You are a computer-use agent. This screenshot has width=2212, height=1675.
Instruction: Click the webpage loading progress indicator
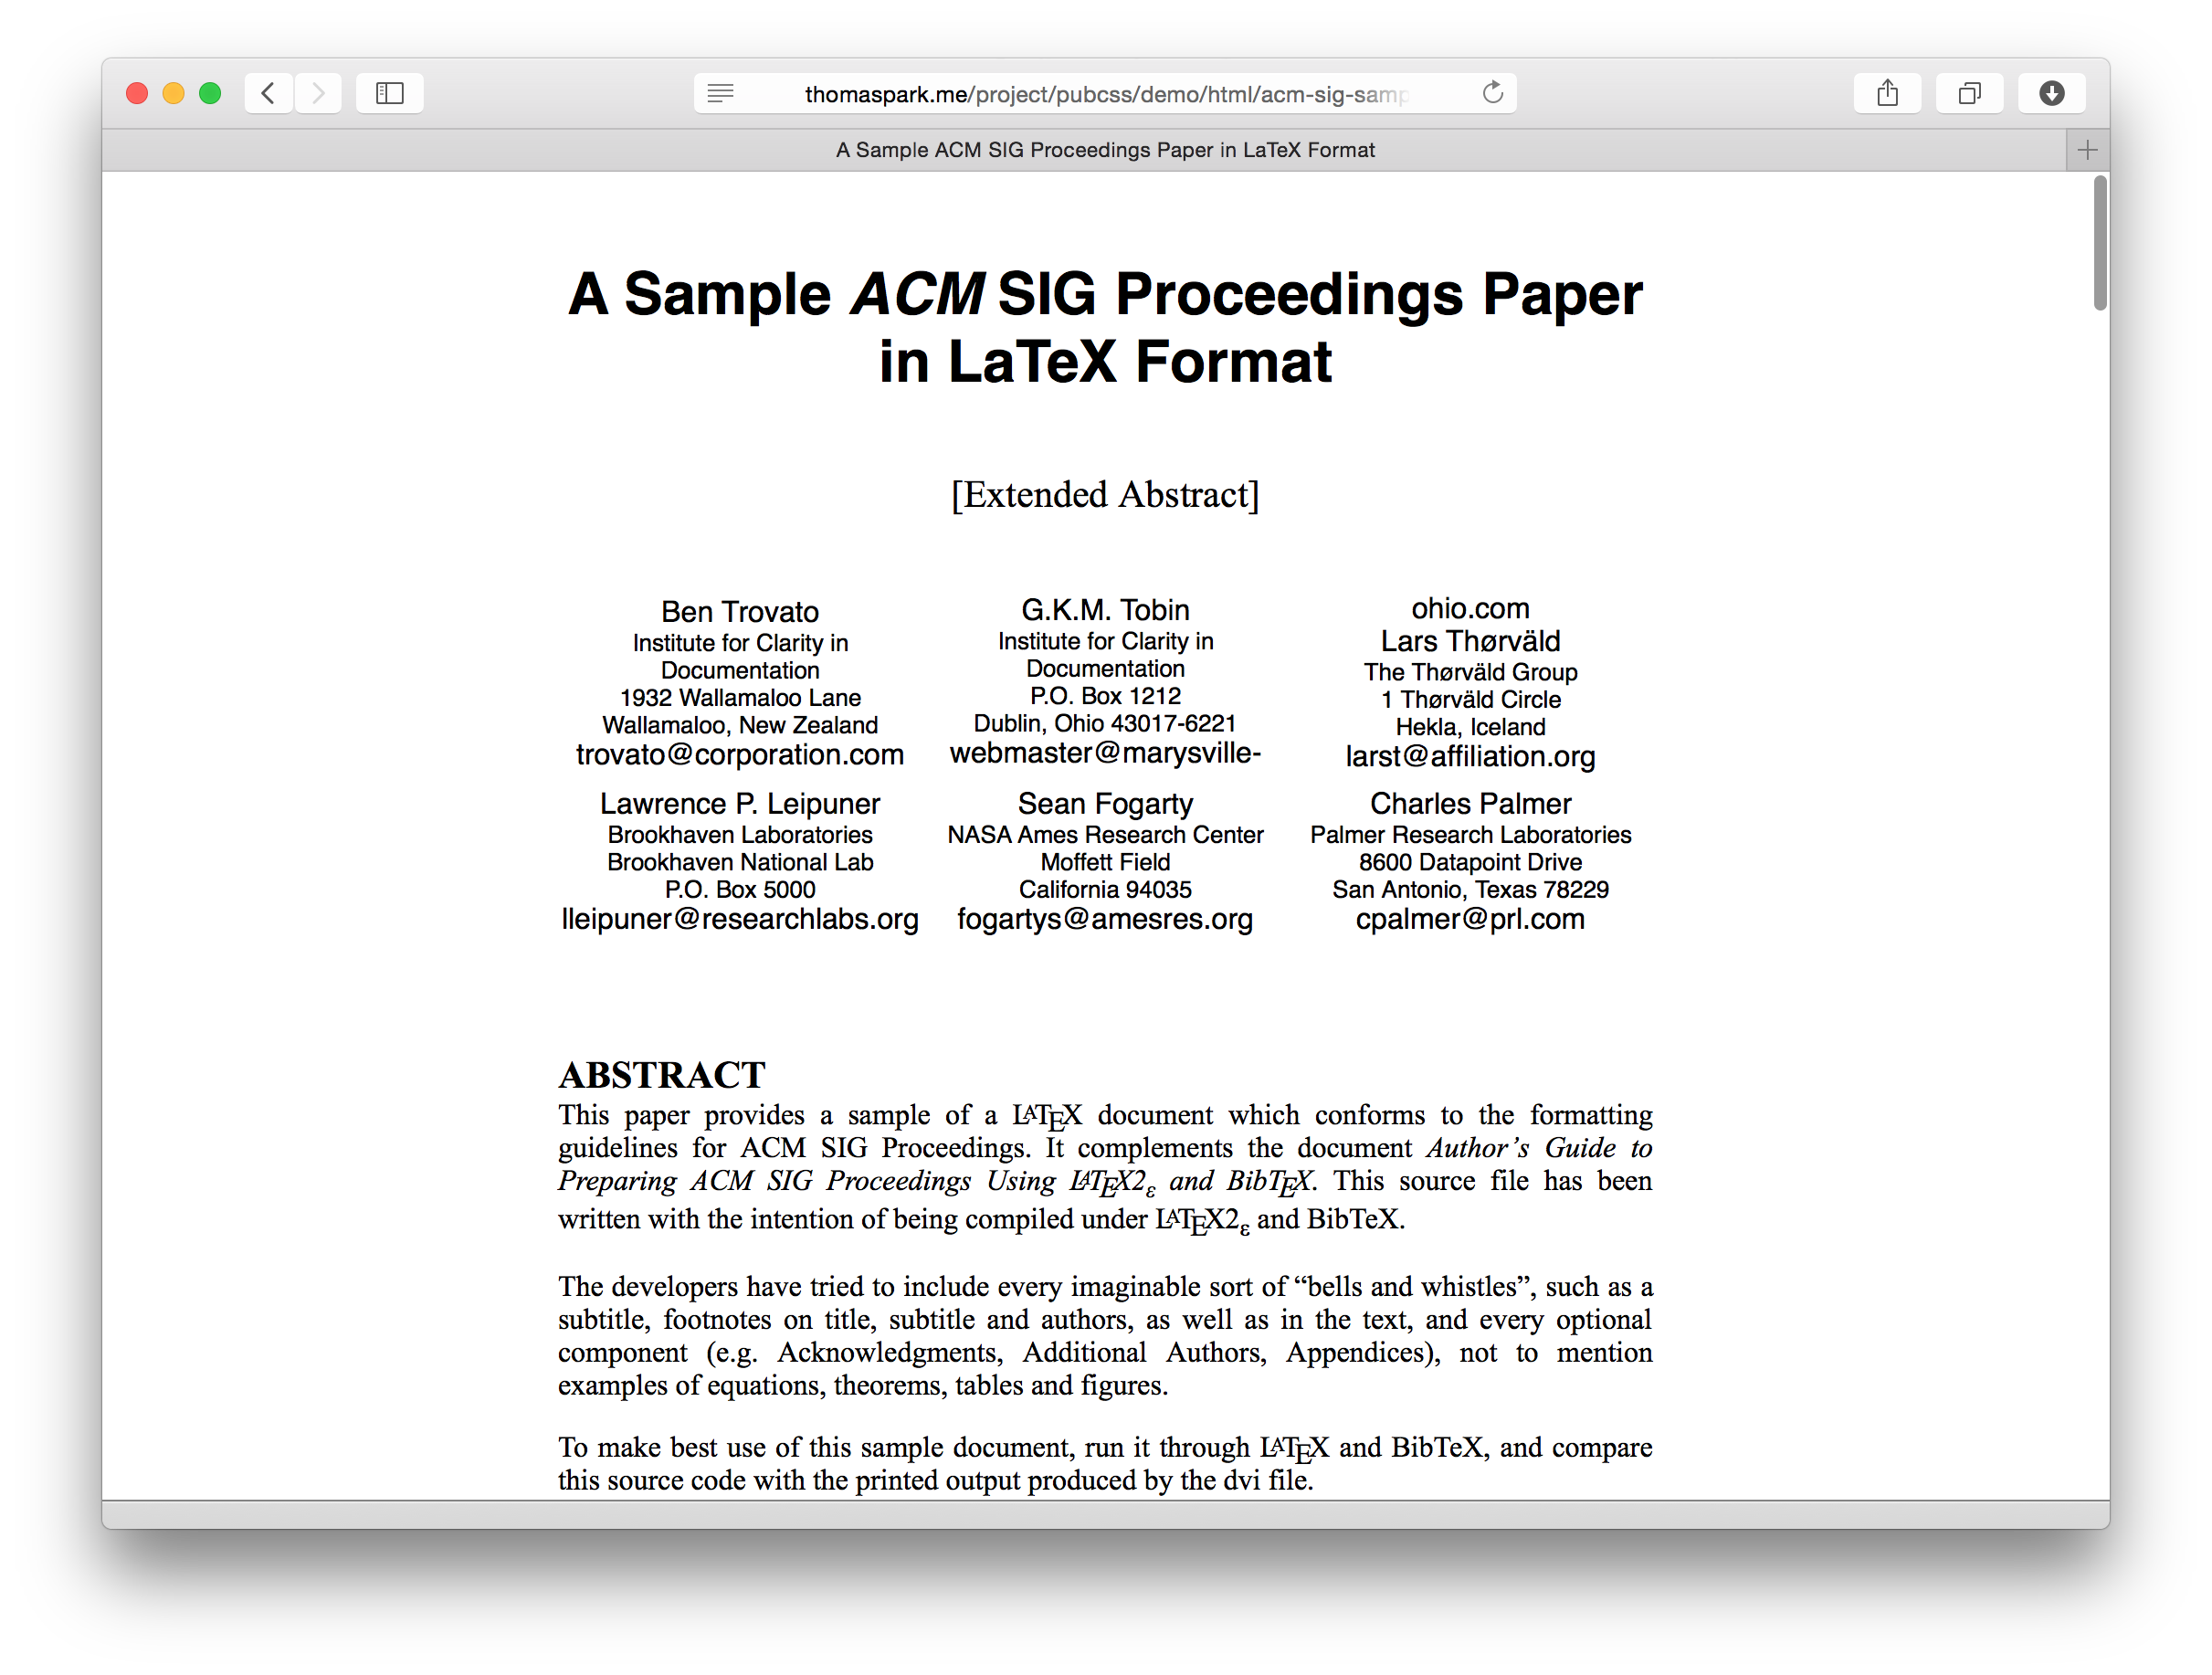1492,91
